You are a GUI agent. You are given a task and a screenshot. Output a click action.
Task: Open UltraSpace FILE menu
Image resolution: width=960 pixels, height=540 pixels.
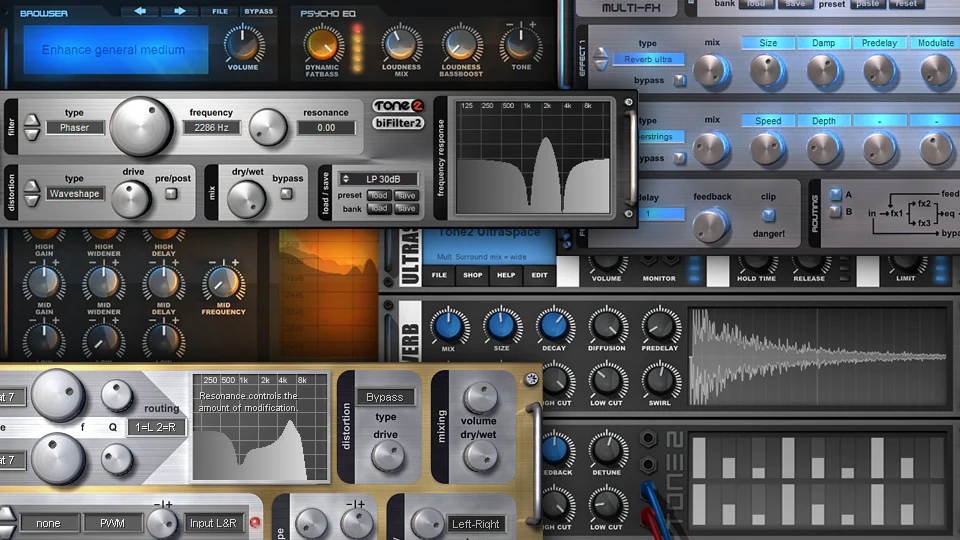(x=439, y=275)
